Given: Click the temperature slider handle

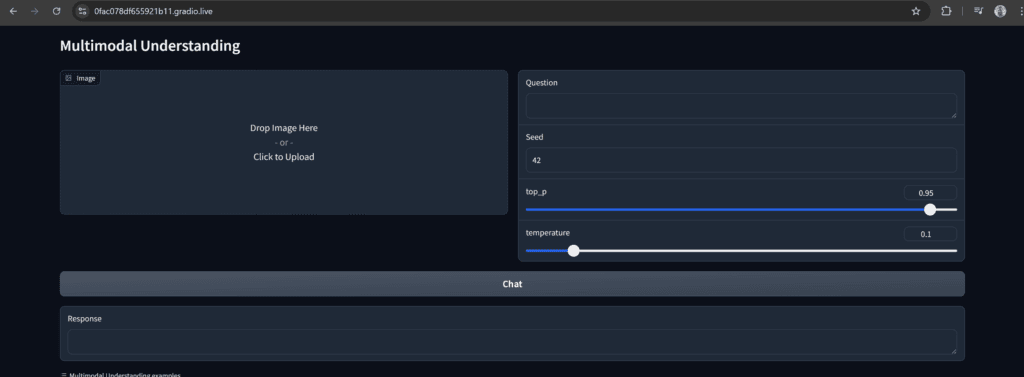Looking at the screenshot, I should [x=573, y=250].
